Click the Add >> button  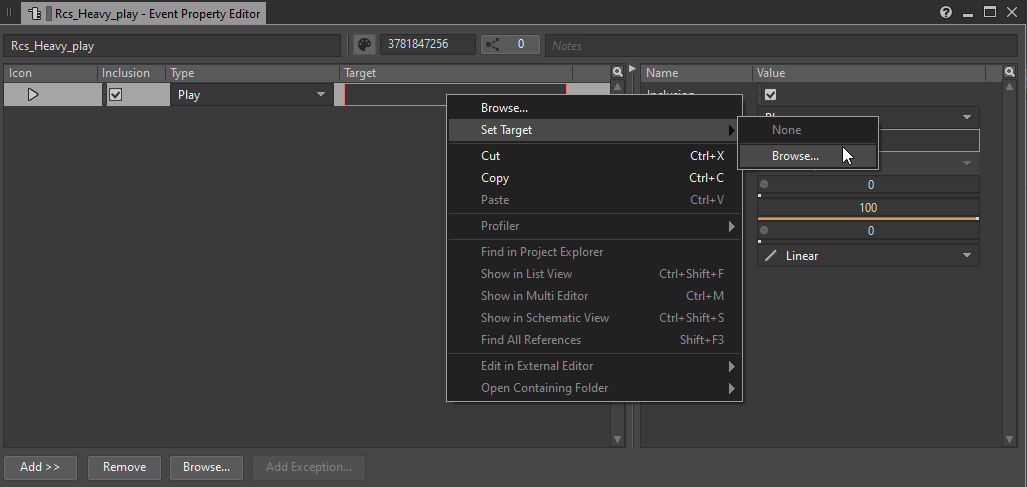point(40,467)
